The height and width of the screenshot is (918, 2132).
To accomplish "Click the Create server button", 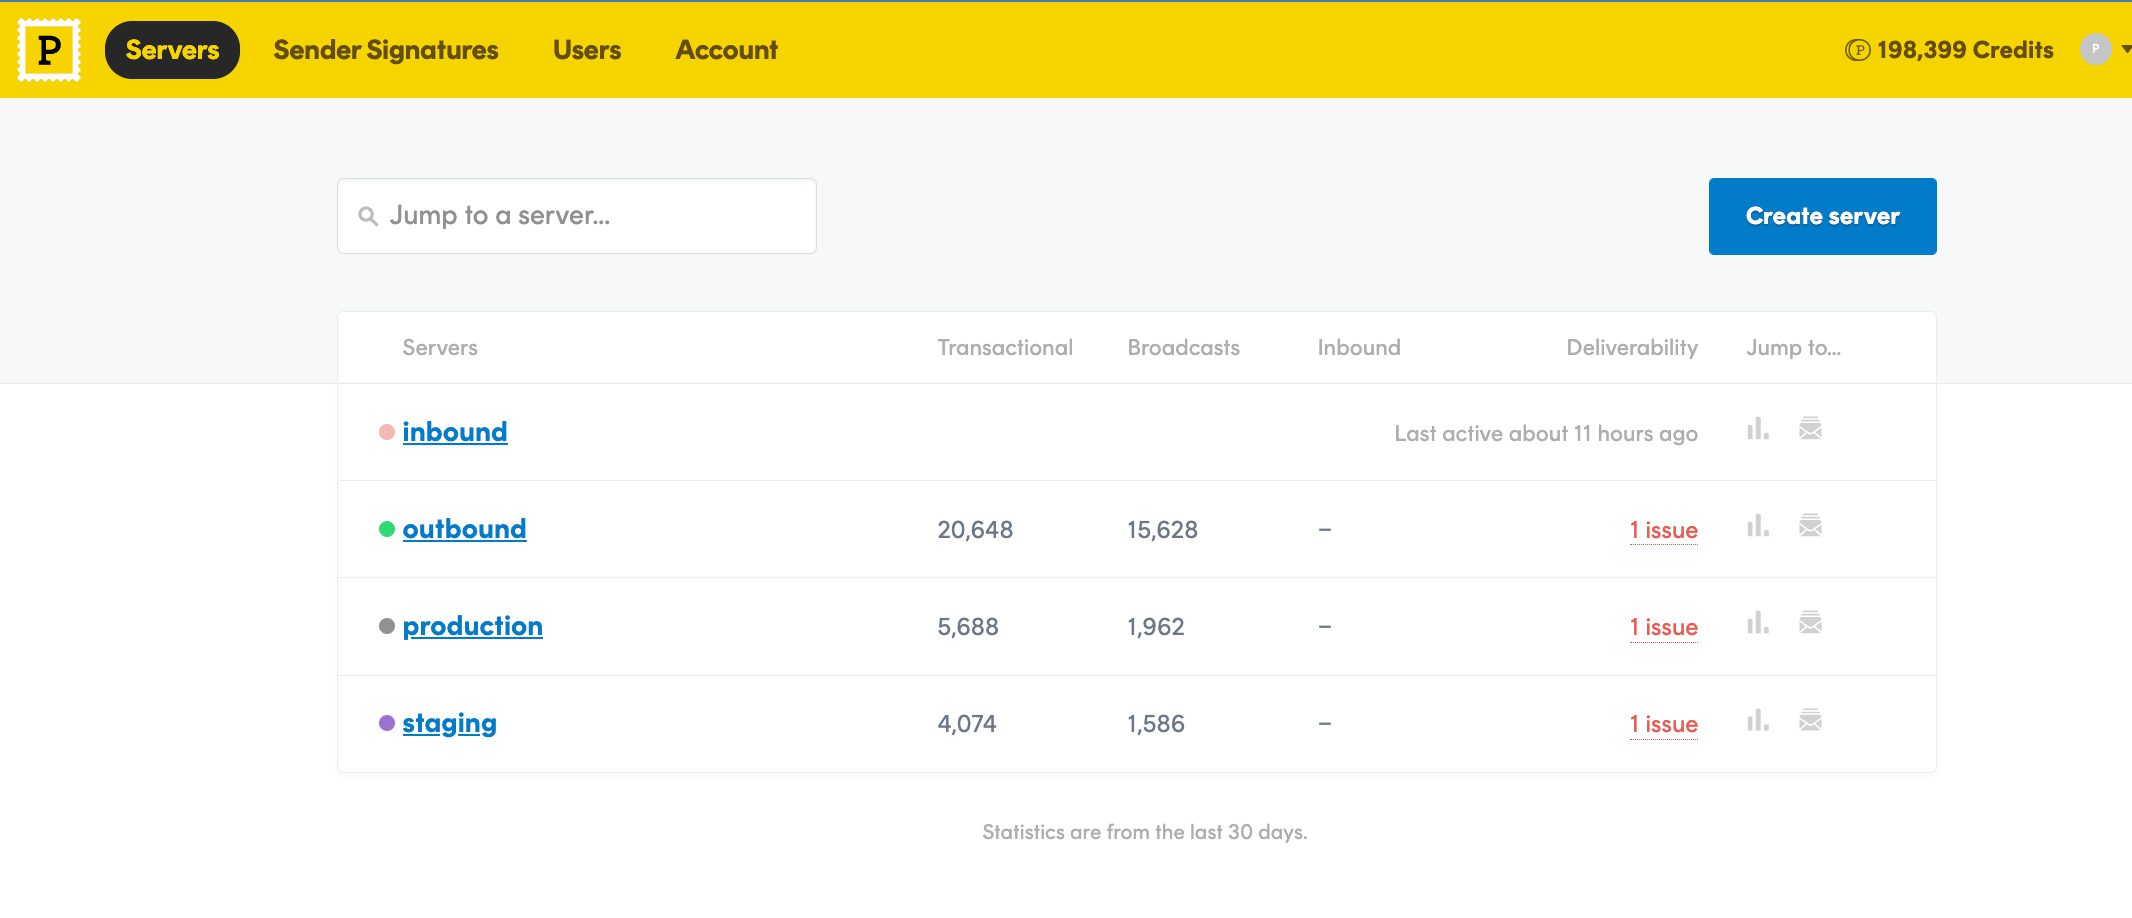I will pos(1822,215).
